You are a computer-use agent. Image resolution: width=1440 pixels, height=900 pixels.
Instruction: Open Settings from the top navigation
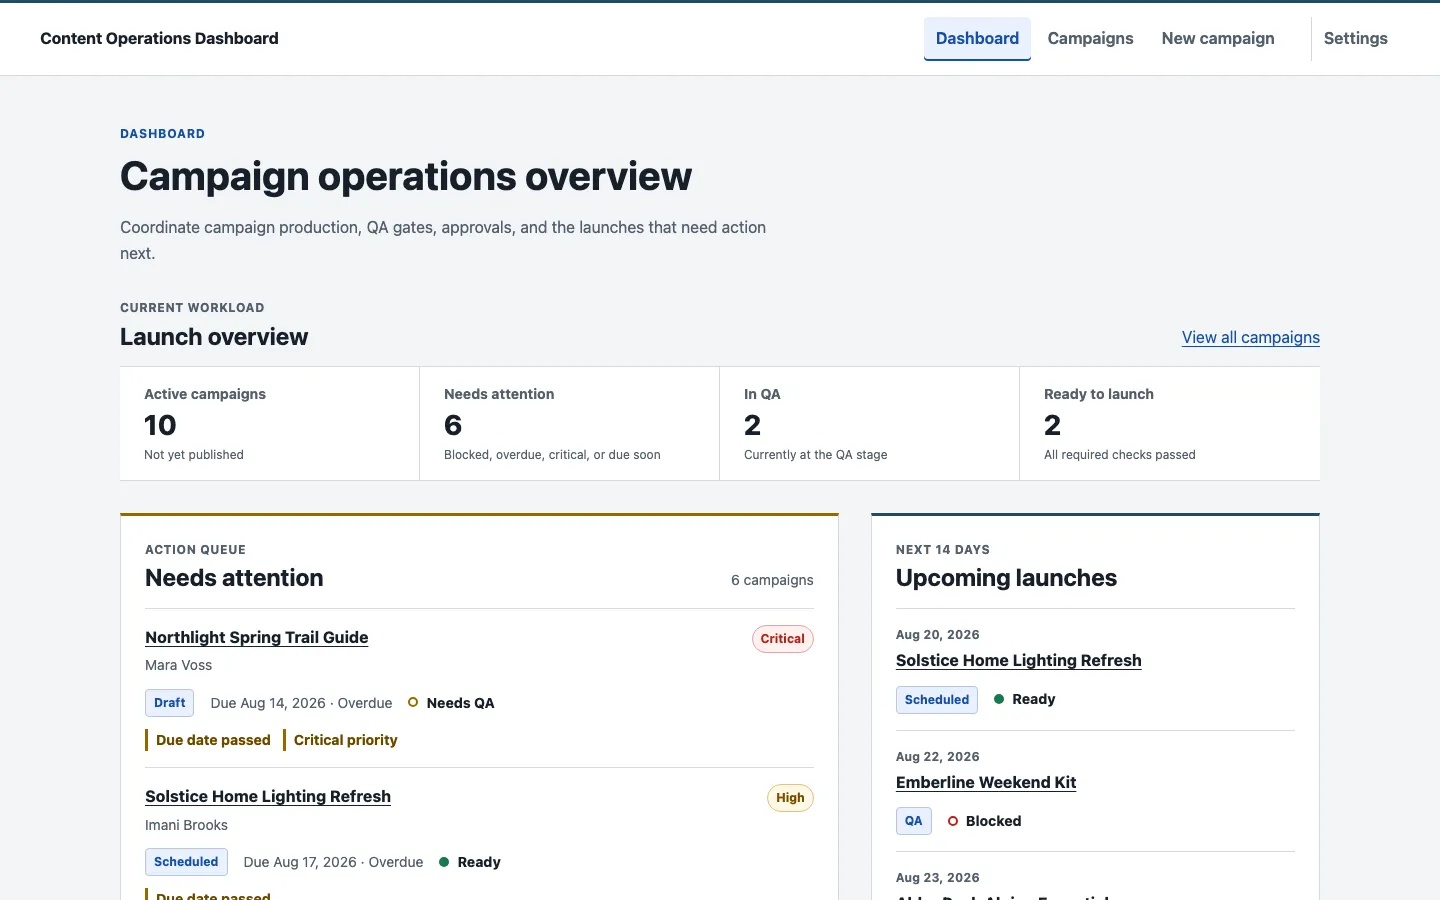[x=1355, y=39]
